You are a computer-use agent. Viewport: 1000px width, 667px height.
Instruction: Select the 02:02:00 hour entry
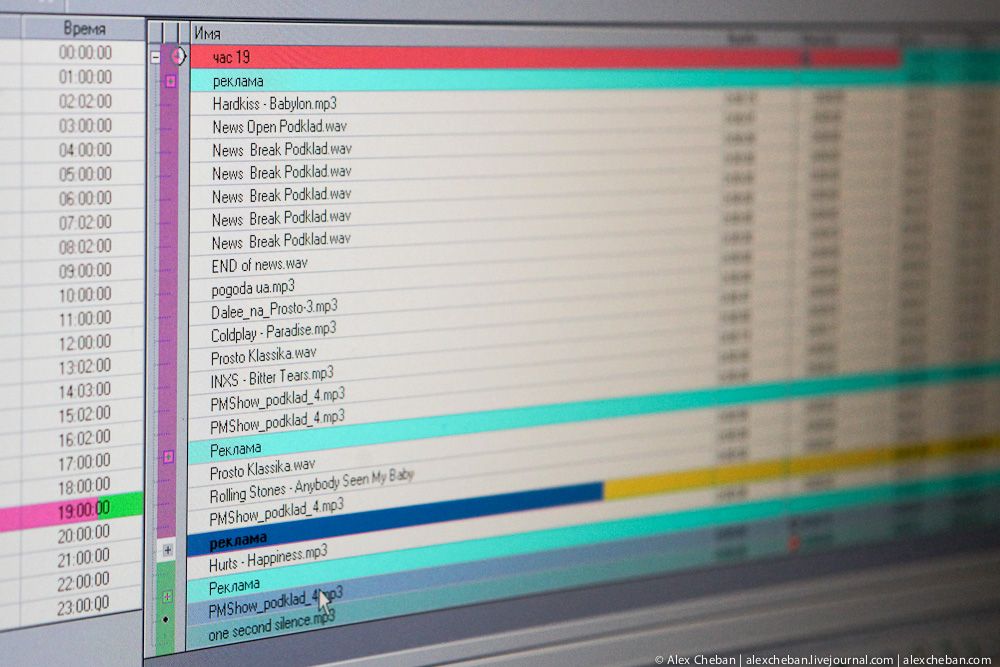tap(85, 101)
